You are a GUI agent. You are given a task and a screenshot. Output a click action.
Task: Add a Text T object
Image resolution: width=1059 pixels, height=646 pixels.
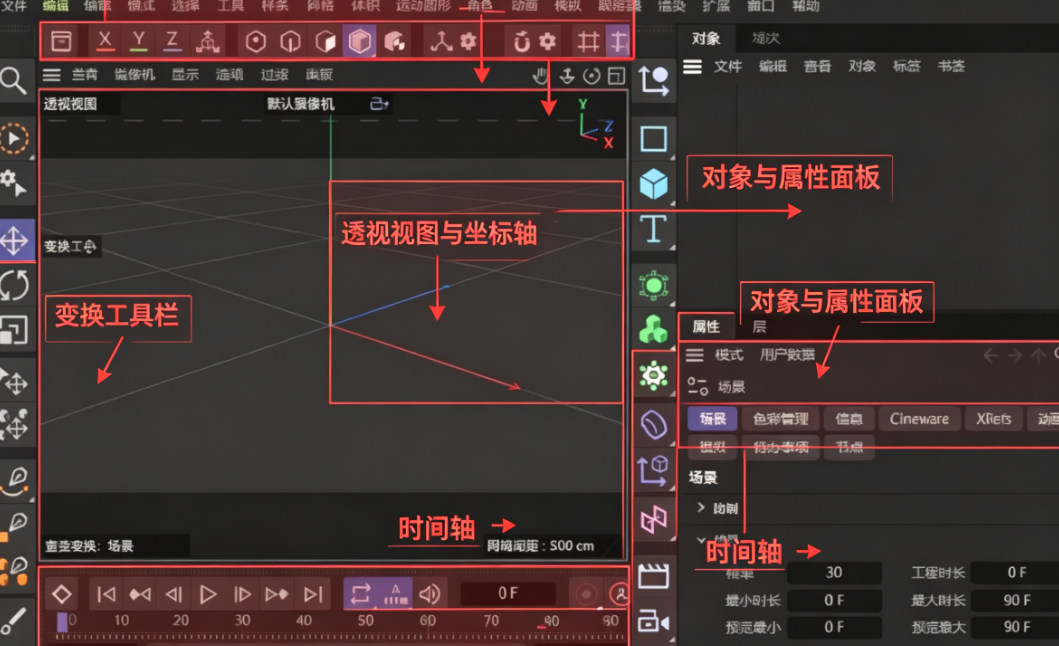click(653, 230)
